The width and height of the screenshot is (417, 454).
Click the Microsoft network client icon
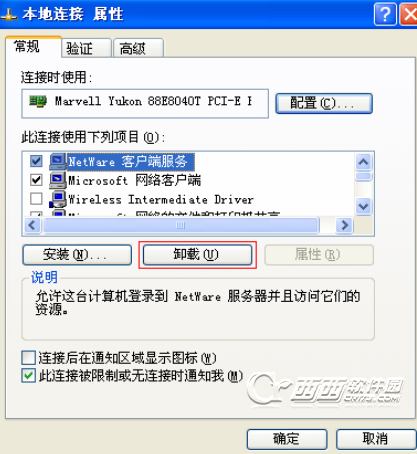(x=58, y=180)
